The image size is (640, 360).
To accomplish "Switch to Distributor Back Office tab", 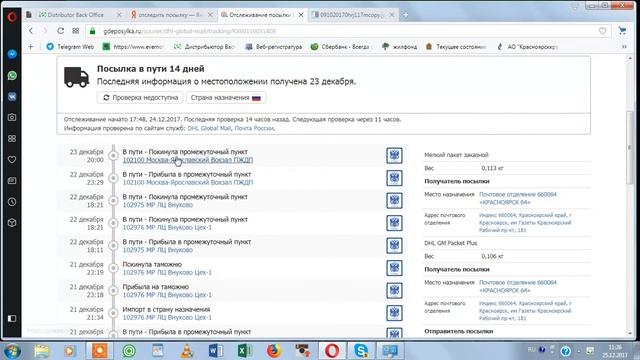I will (x=76, y=15).
